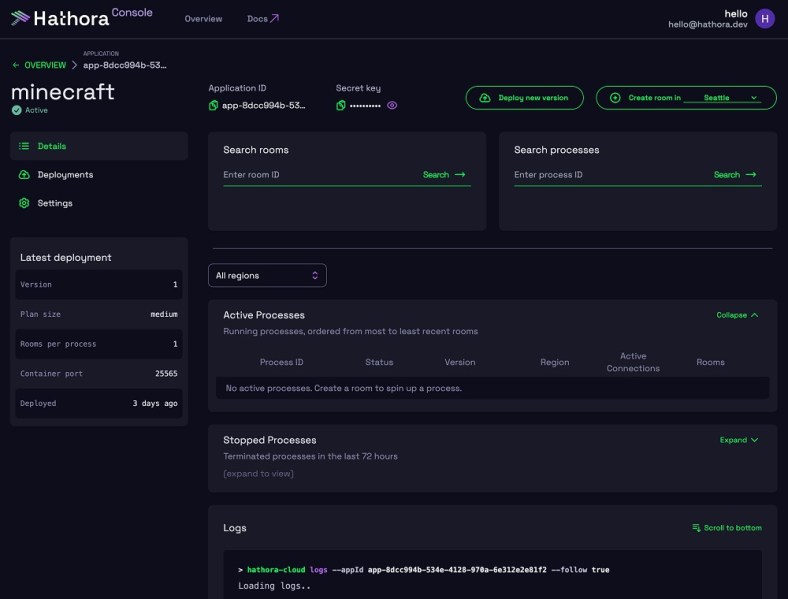Go back via the OVERVIEW breadcrumb arrow
788x599 pixels.
[16, 65]
